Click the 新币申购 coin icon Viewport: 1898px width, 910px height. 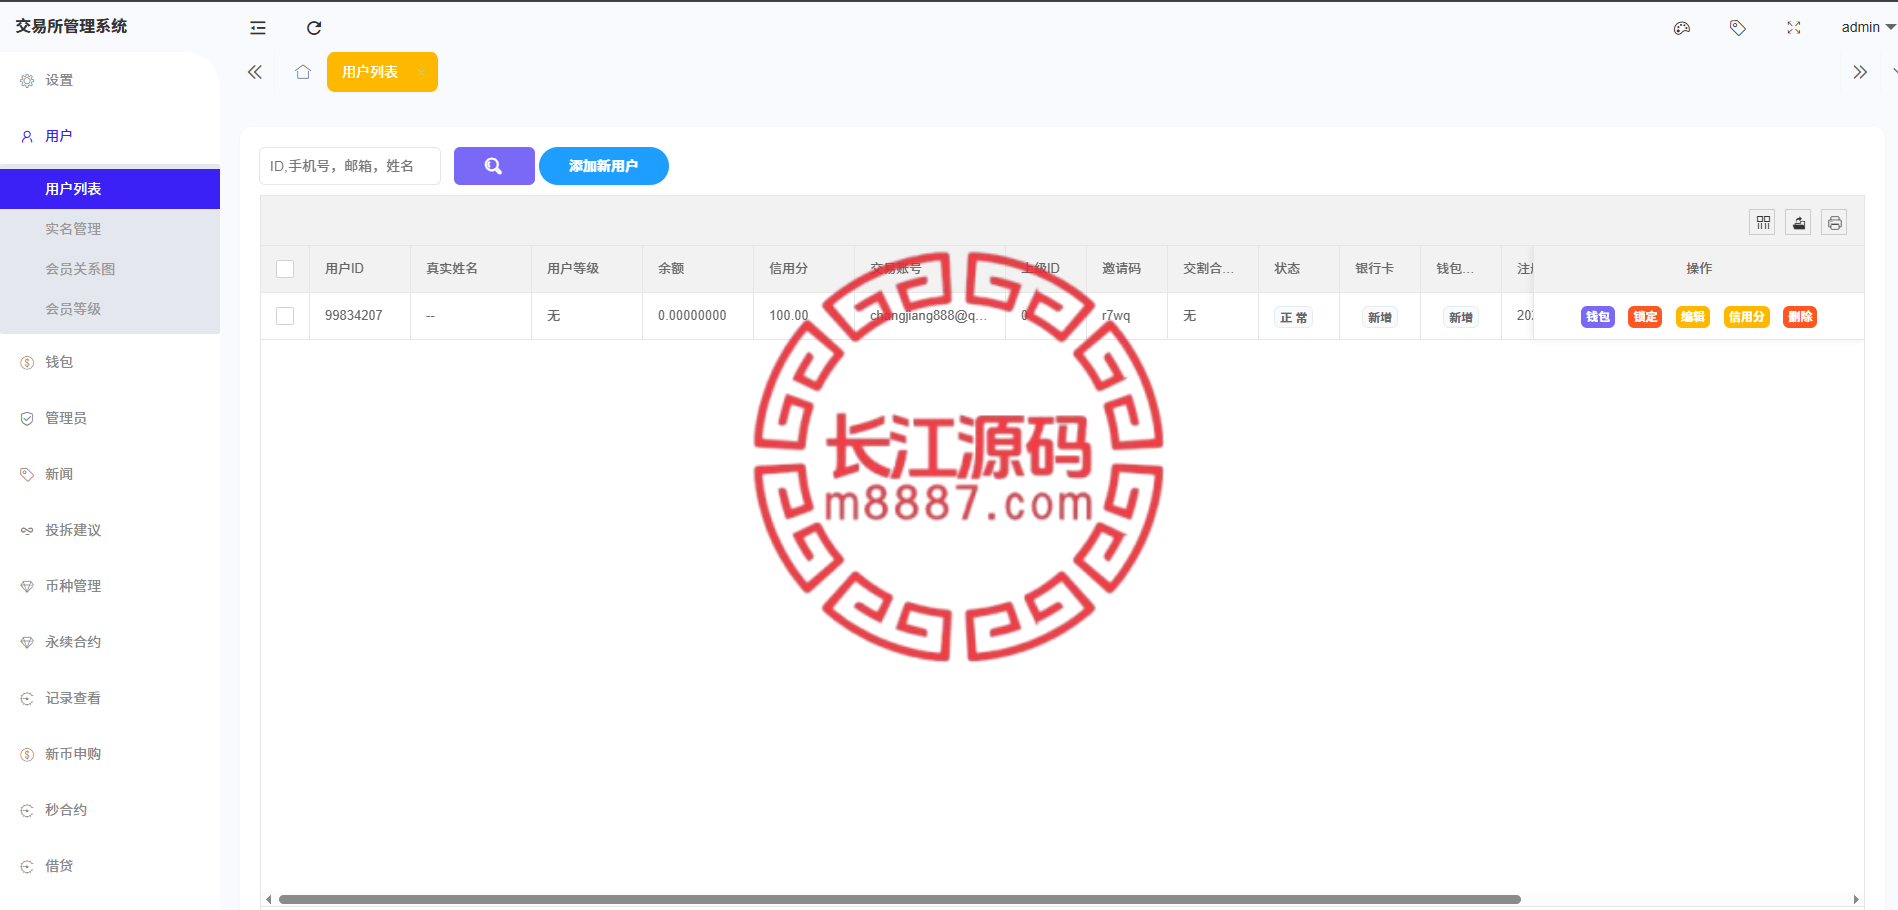point(27,755)
